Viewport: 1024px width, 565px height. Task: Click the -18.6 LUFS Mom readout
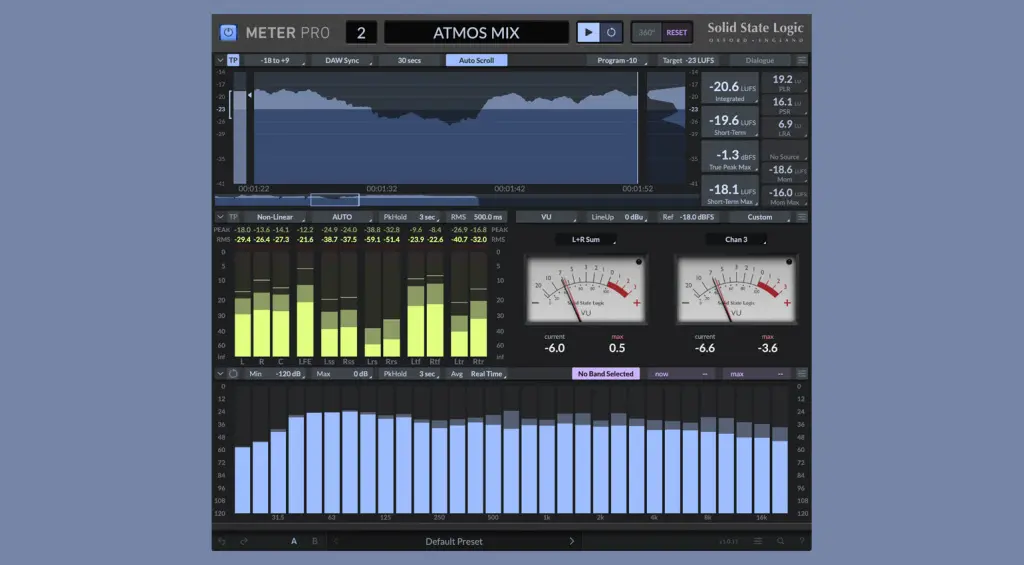pyautogui.click(x=784, y=172)
